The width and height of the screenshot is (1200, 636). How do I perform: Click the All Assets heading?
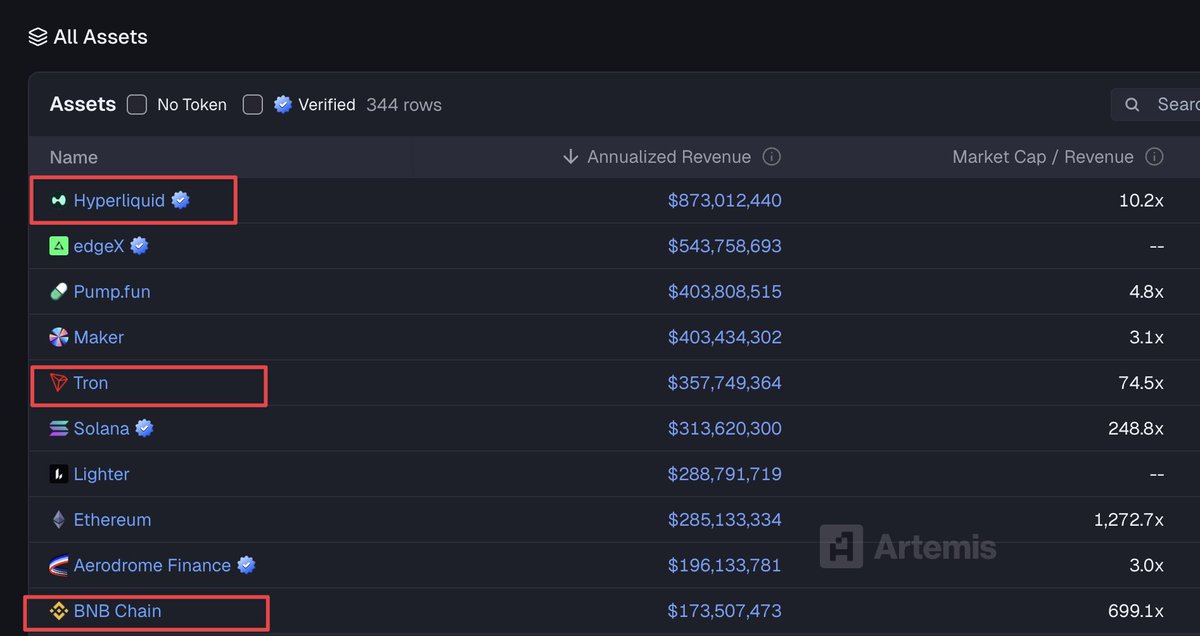pos(100,37)
